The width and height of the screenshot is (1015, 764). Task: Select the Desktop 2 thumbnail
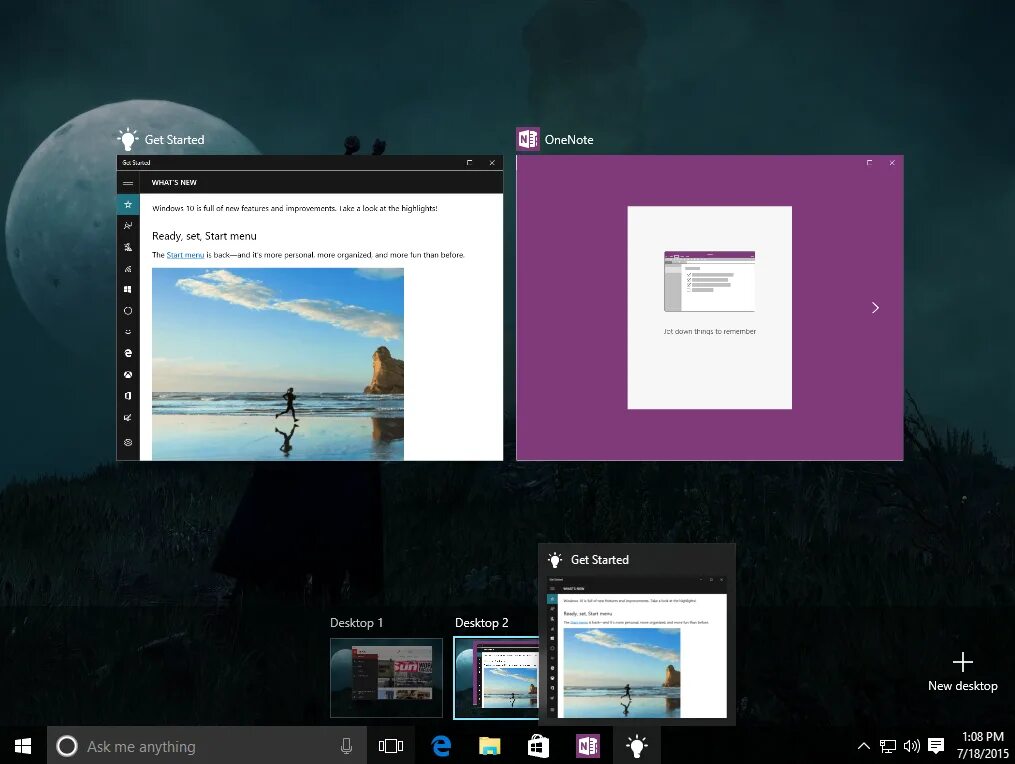tap(496, 678)
